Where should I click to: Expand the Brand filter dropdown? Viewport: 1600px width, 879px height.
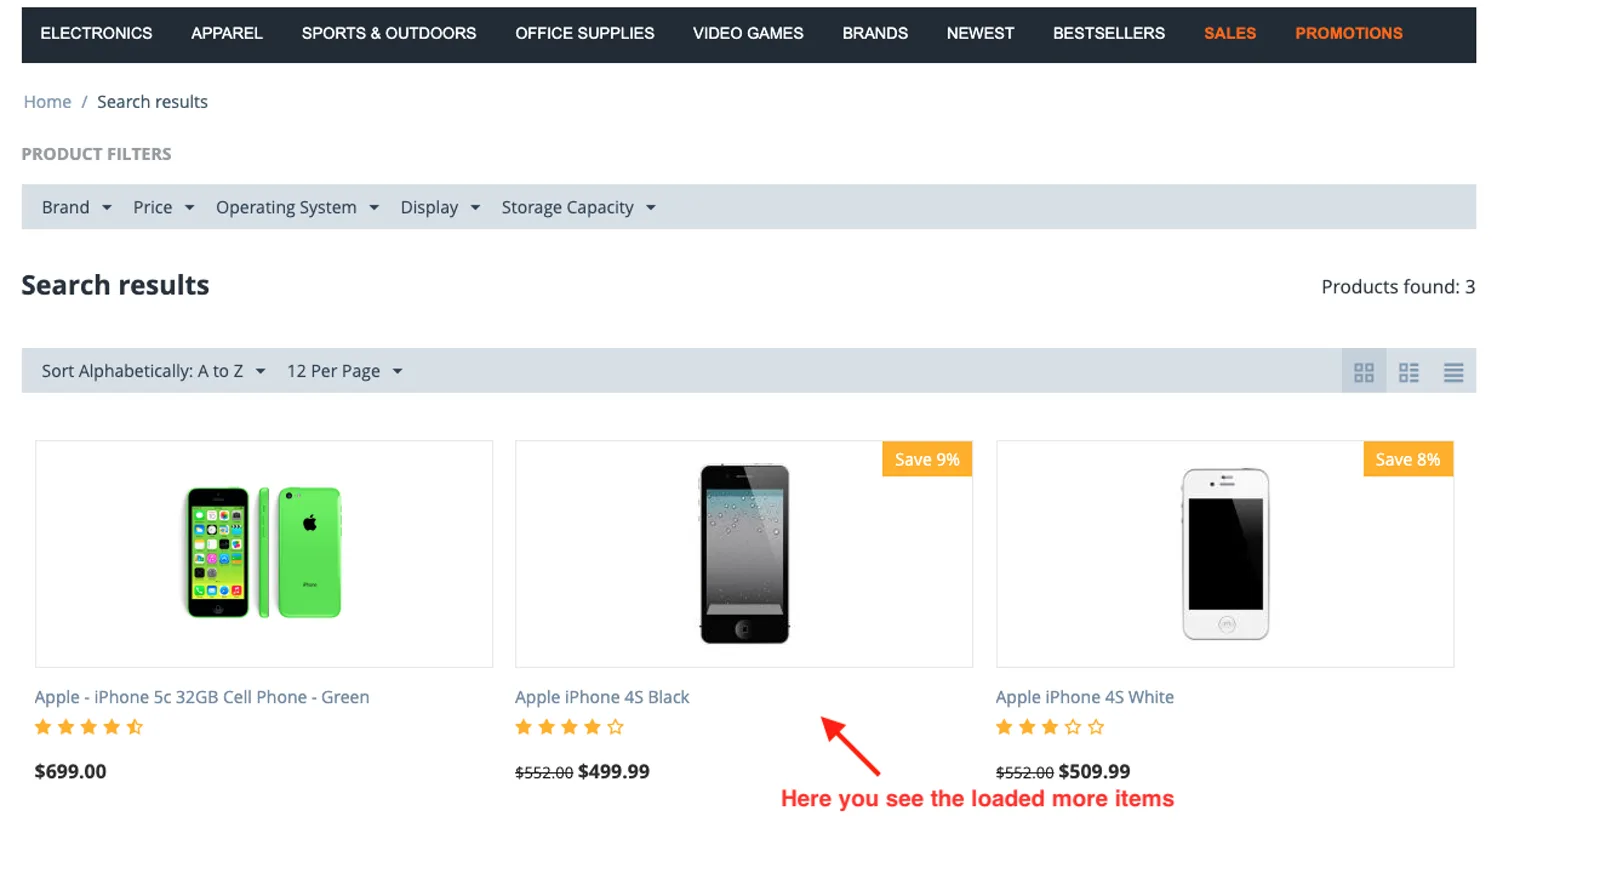[x=77, y=207]
